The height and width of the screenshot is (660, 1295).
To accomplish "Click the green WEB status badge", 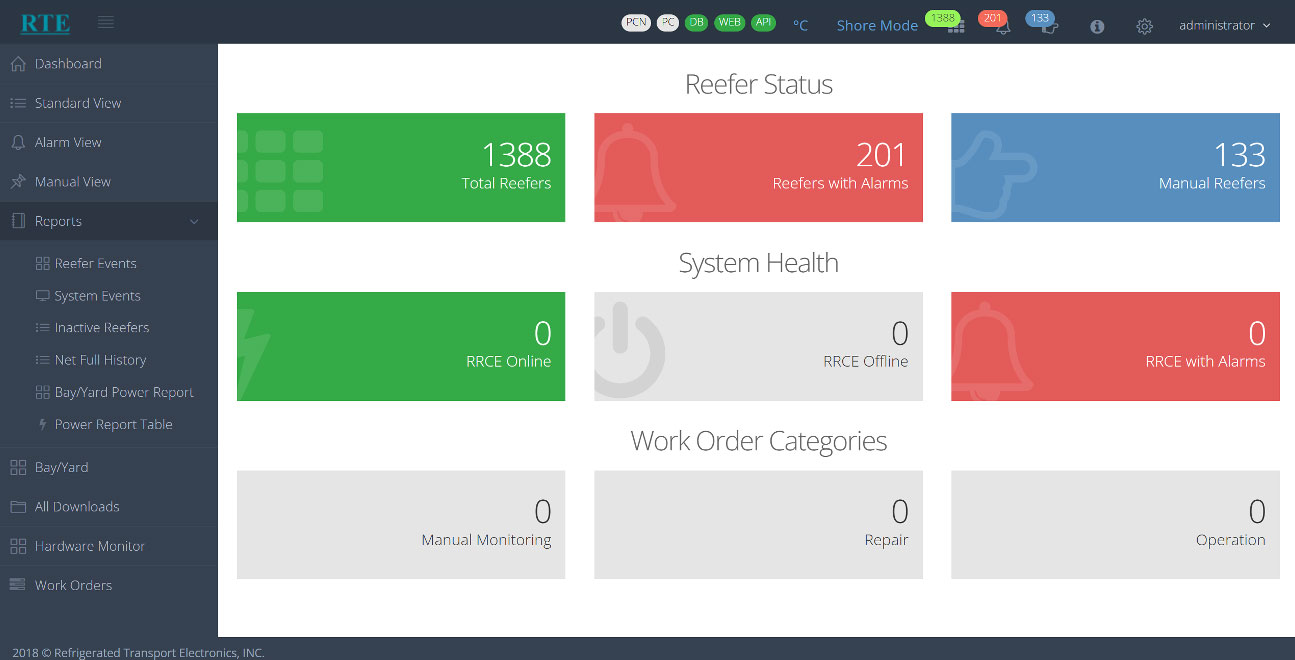I will 730,23.
